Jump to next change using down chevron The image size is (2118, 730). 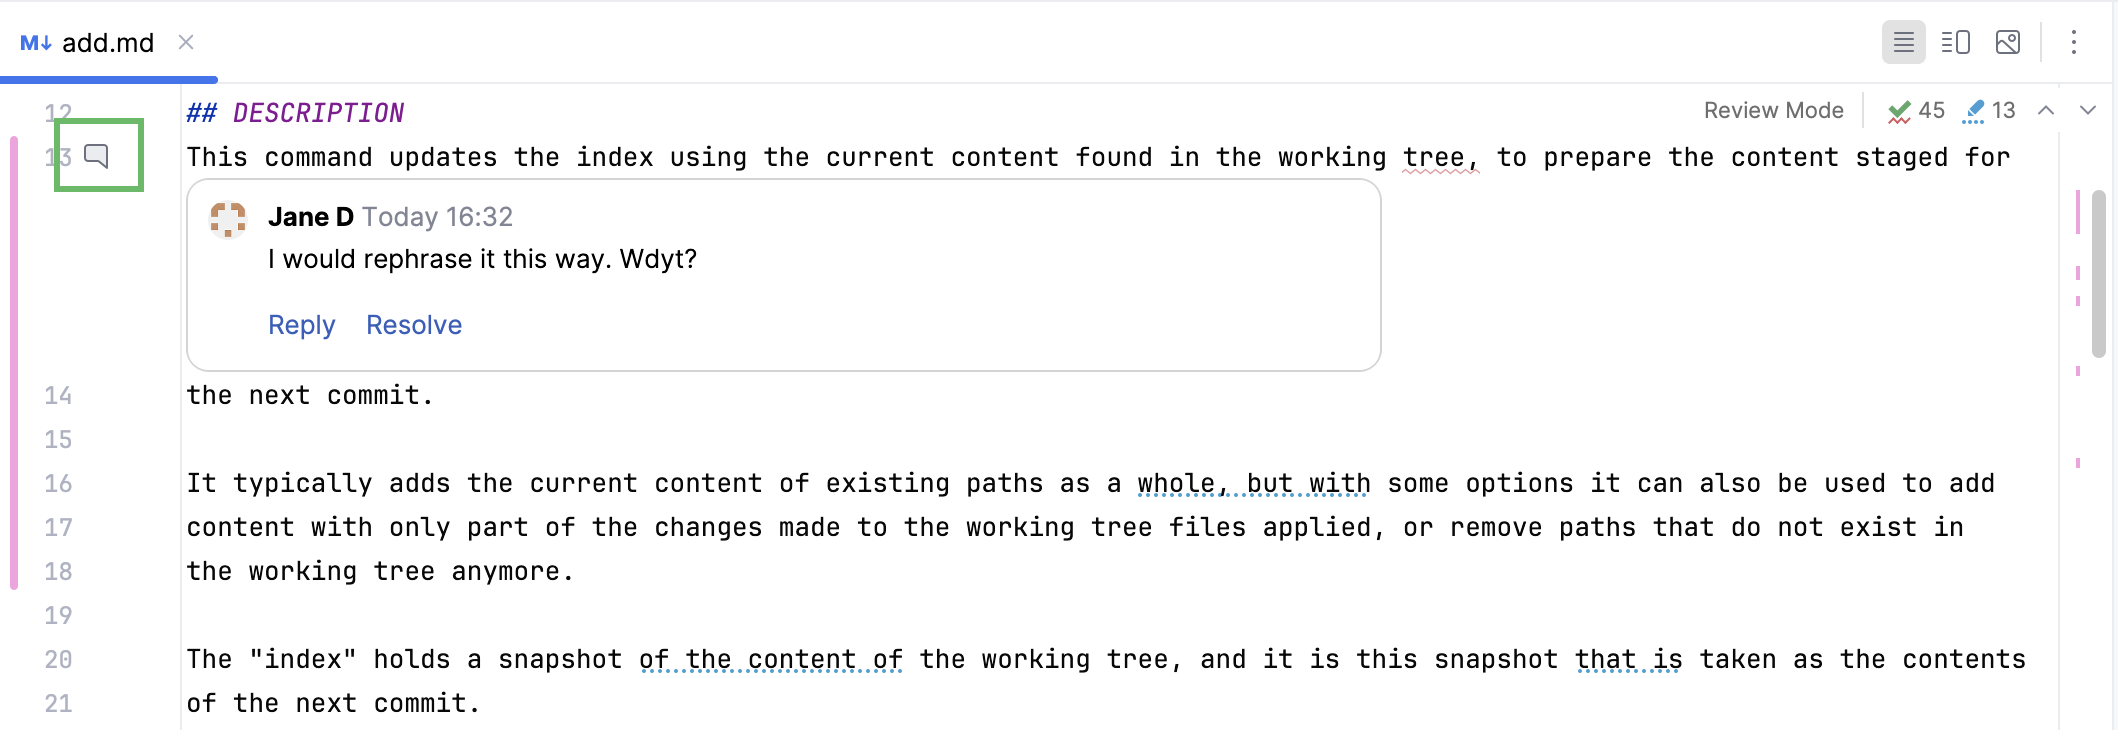point(2086,110)
